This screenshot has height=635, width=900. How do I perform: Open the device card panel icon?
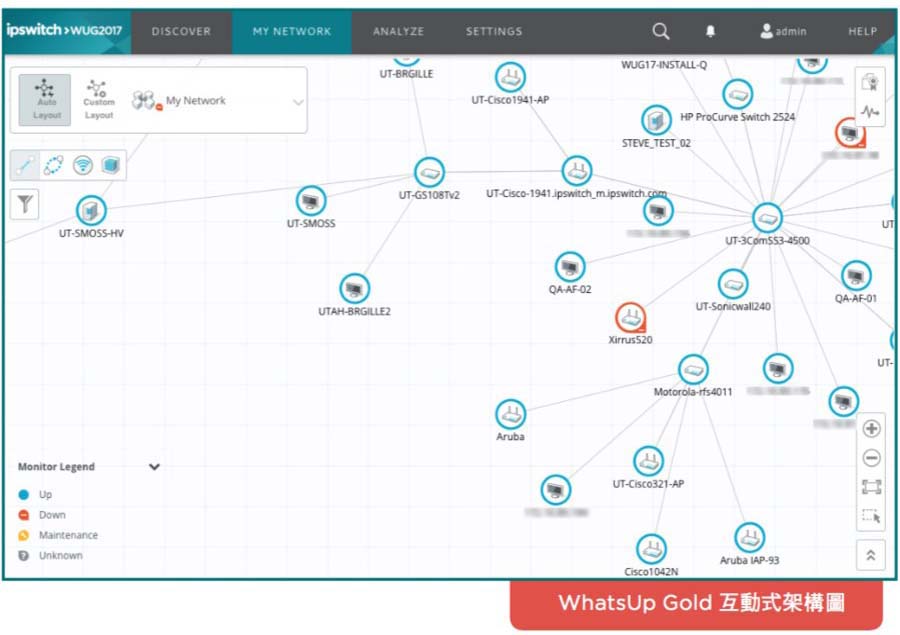tap(870, 82)
